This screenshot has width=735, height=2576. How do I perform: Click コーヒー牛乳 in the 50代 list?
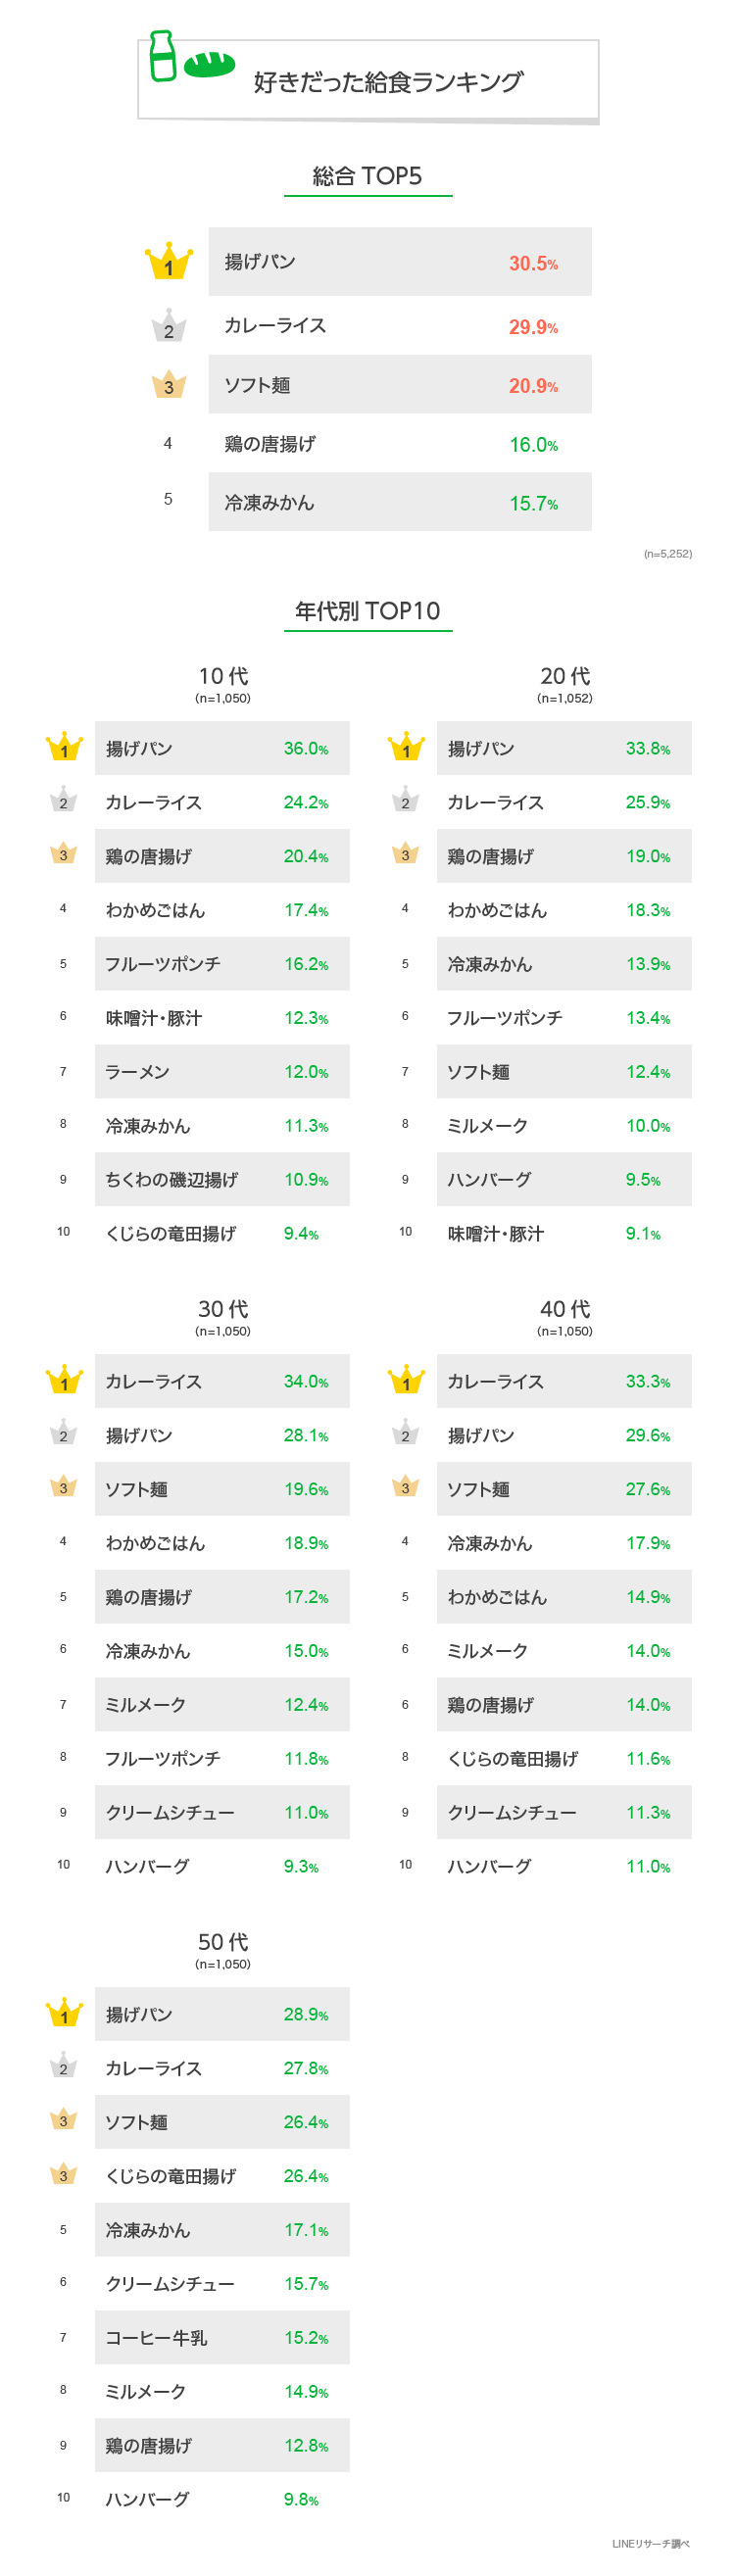click(x=156, y=2337)
